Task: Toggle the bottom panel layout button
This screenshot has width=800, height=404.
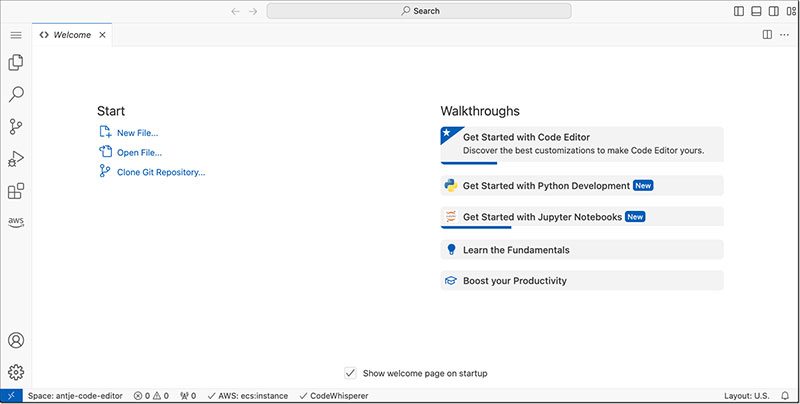Action: [757, 11]
